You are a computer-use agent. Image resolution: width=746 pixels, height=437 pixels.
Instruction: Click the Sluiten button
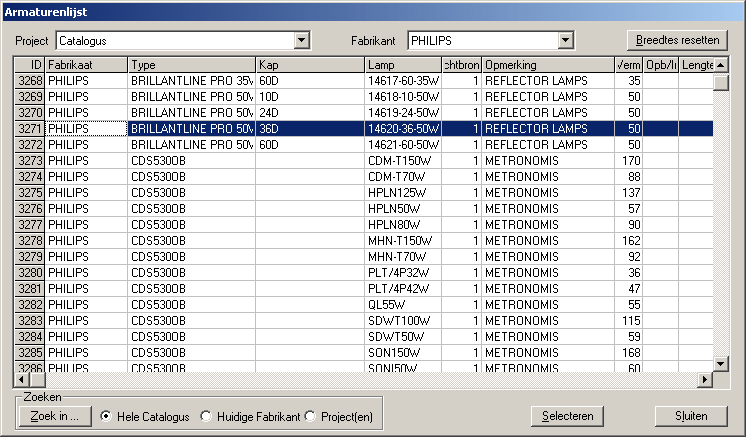691,416
